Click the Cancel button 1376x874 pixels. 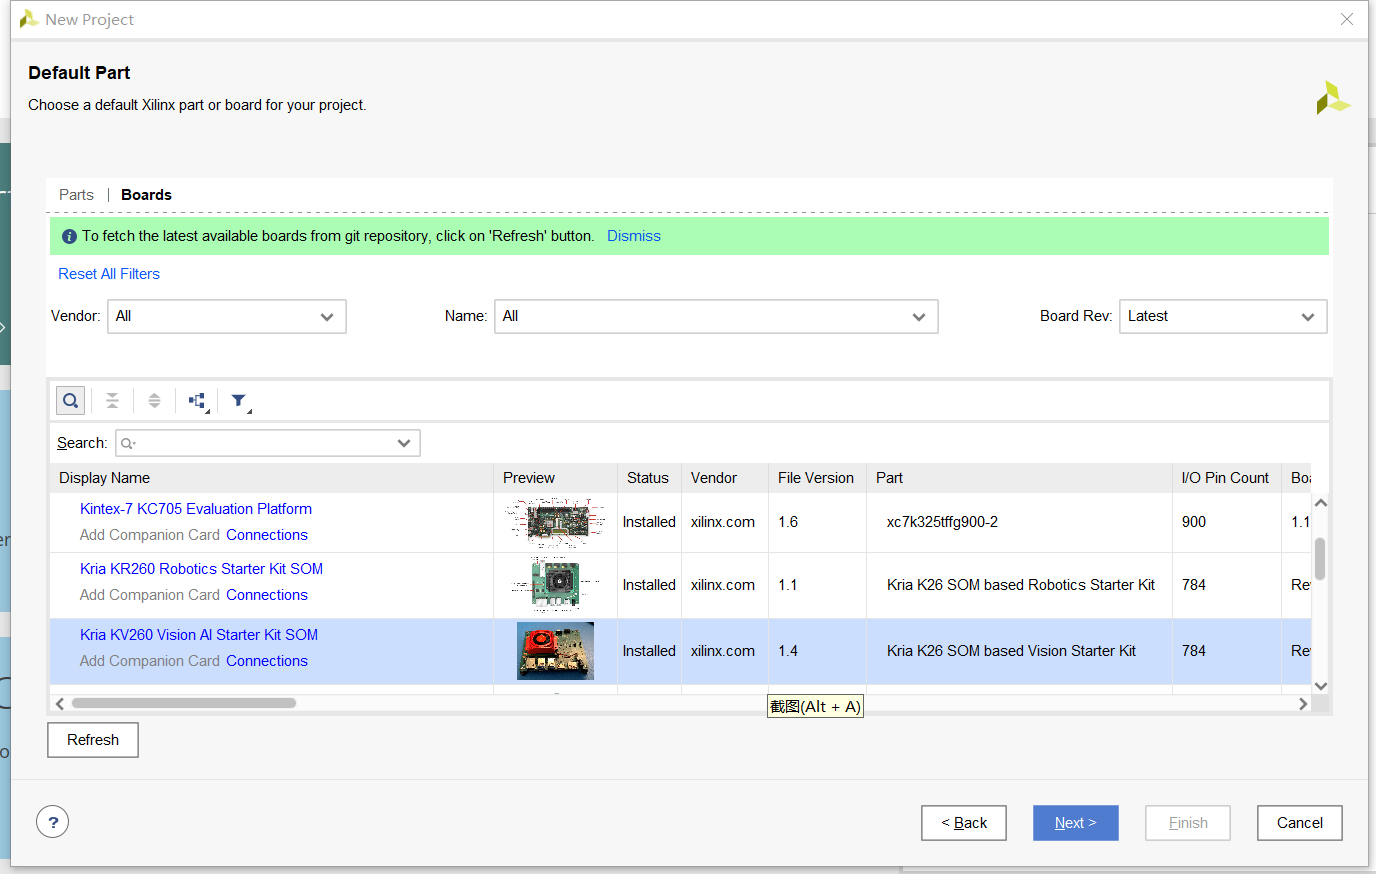[1300, 823]
